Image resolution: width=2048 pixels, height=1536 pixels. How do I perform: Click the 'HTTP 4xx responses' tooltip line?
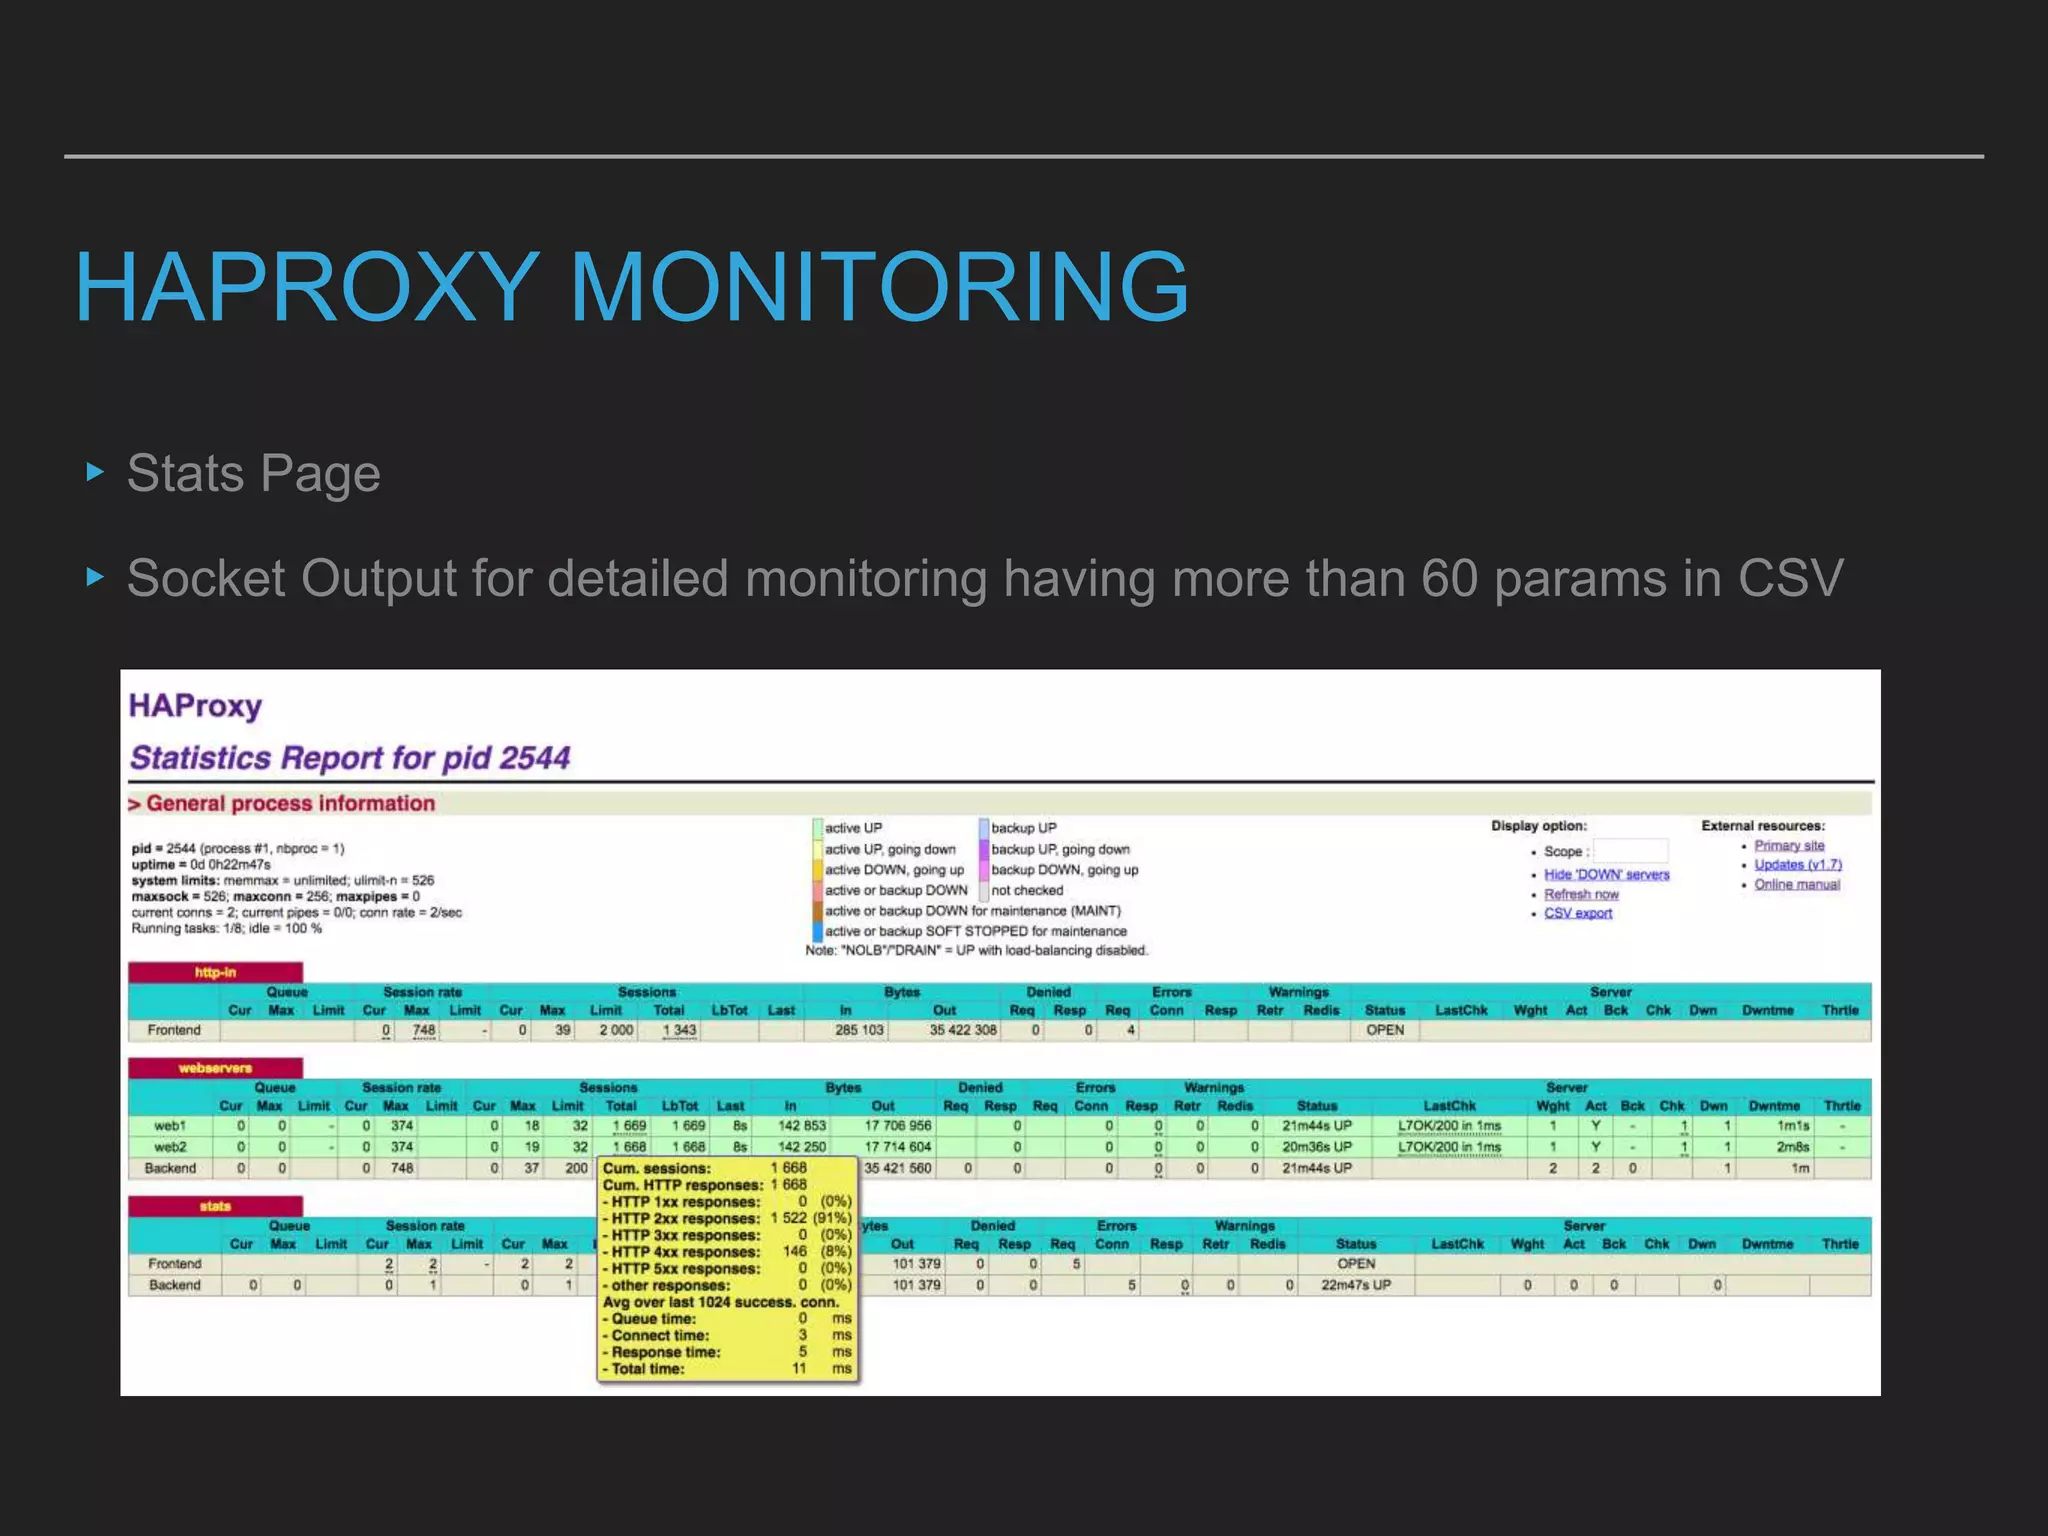coord(727,1252)
